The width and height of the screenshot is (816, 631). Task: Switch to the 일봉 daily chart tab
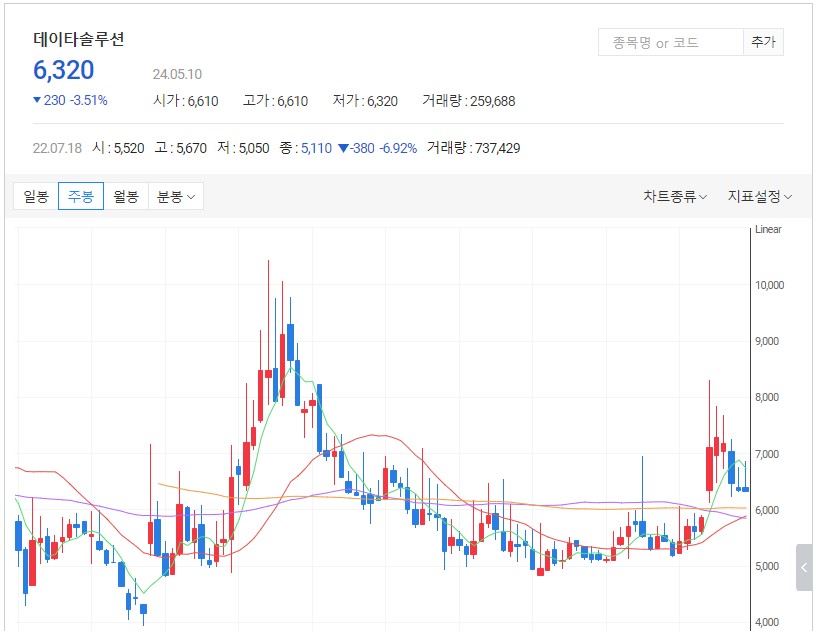click(36, 197)
